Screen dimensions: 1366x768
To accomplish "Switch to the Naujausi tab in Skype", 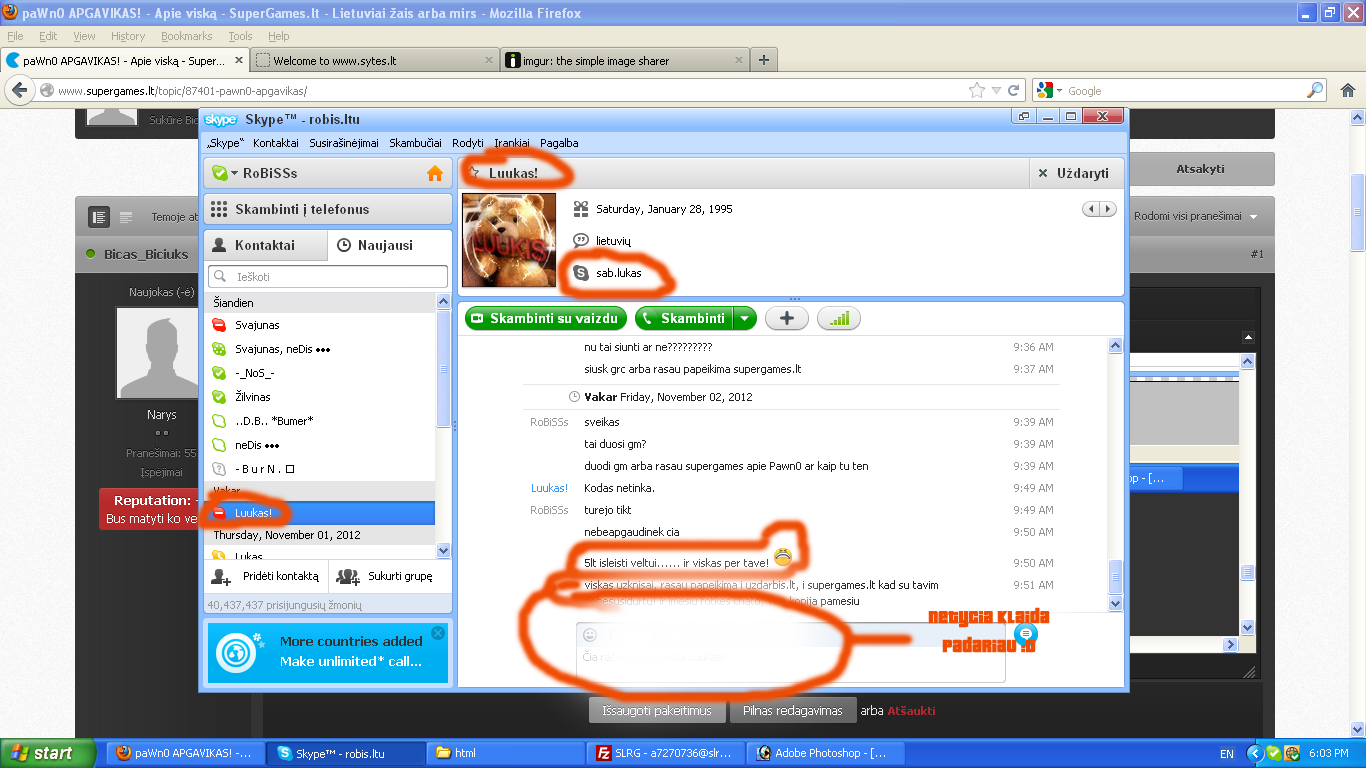I will coord(389,245).
